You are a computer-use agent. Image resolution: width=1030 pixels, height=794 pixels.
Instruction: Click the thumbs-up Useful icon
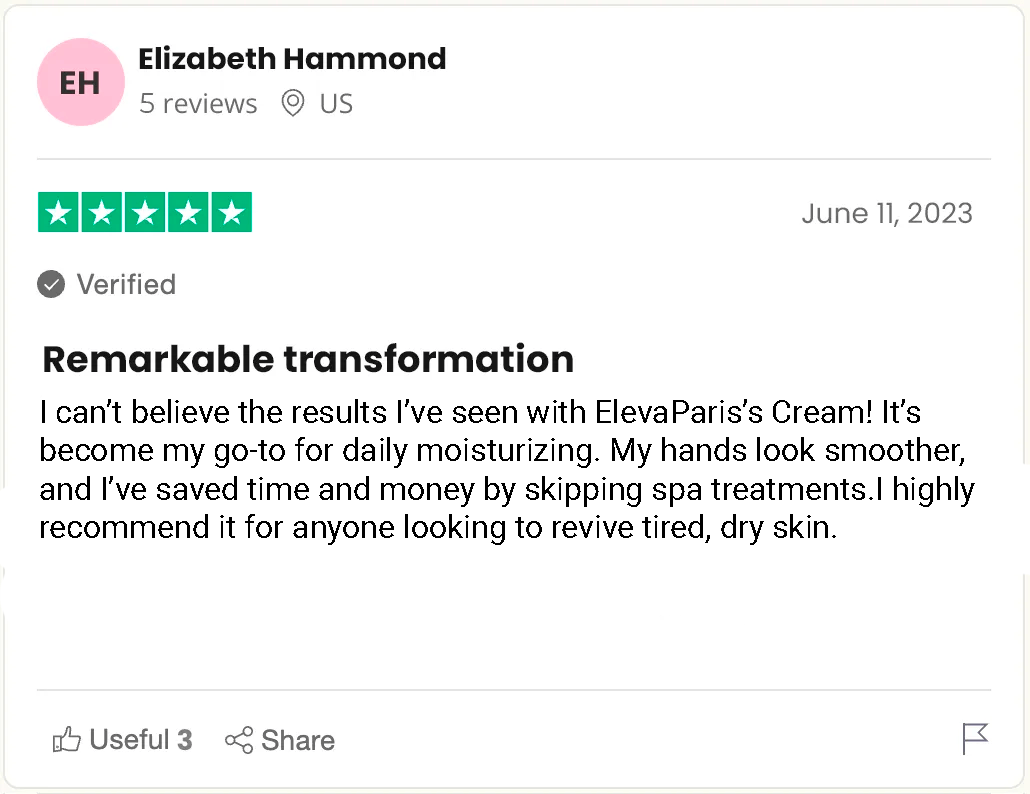click(x=67, y=740)
